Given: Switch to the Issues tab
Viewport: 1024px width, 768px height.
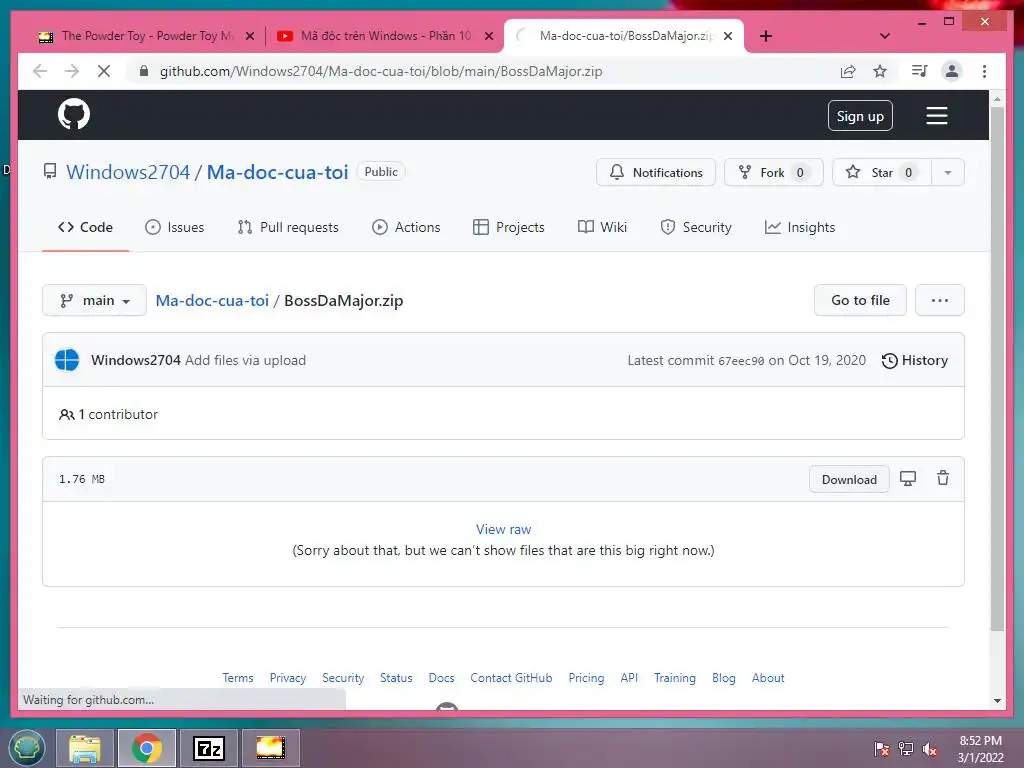Looking at the screenshot, I should click(x=174, y=227).
